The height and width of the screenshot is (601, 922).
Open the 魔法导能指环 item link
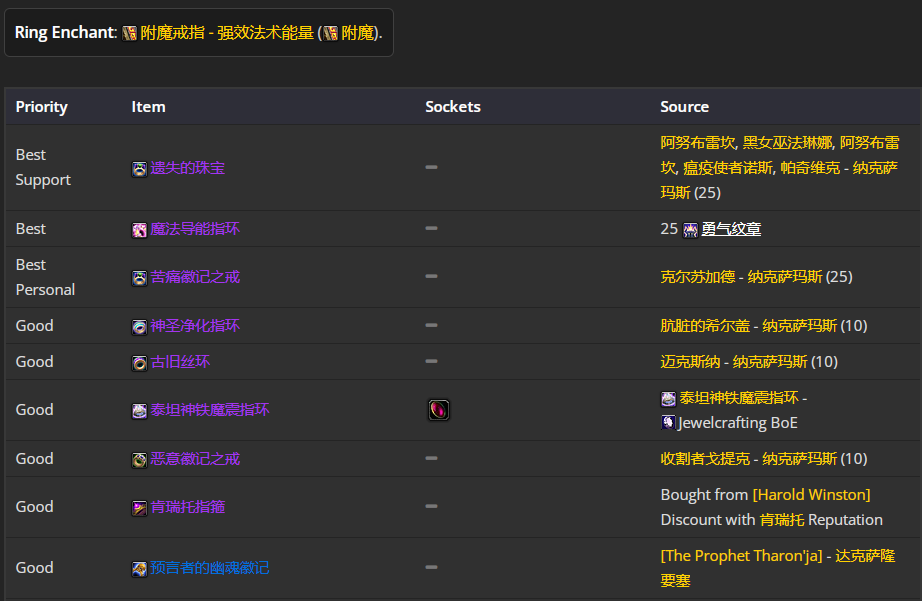[x=195, y=229]
